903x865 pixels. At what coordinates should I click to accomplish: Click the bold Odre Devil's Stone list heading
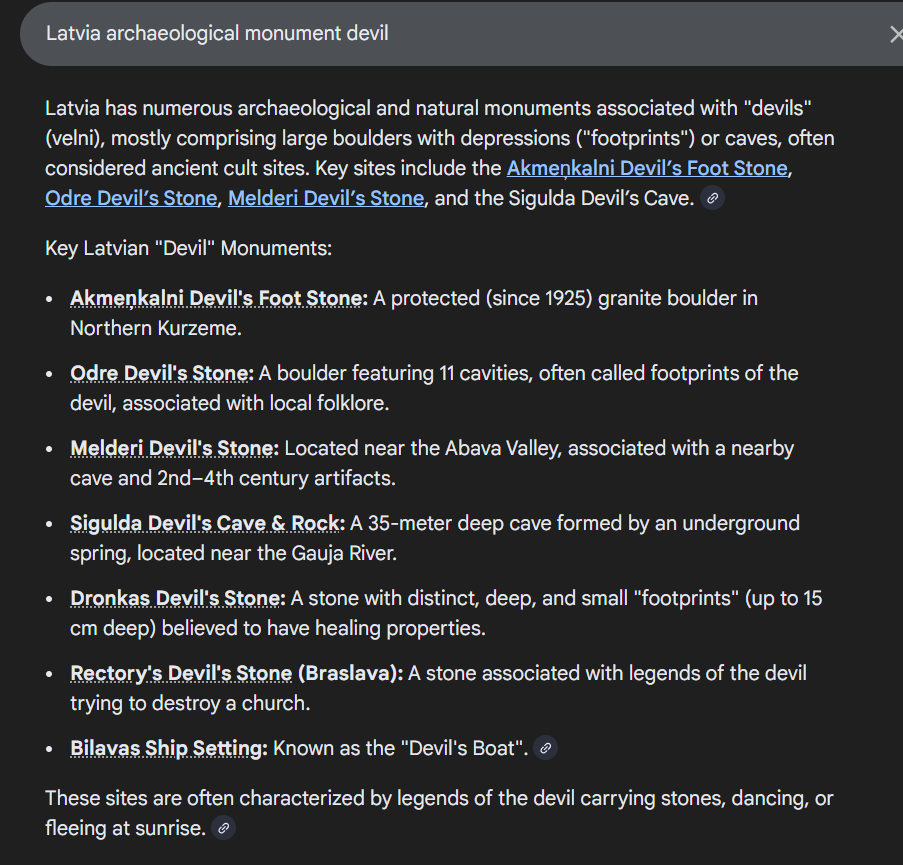click(x=162, y=373)
